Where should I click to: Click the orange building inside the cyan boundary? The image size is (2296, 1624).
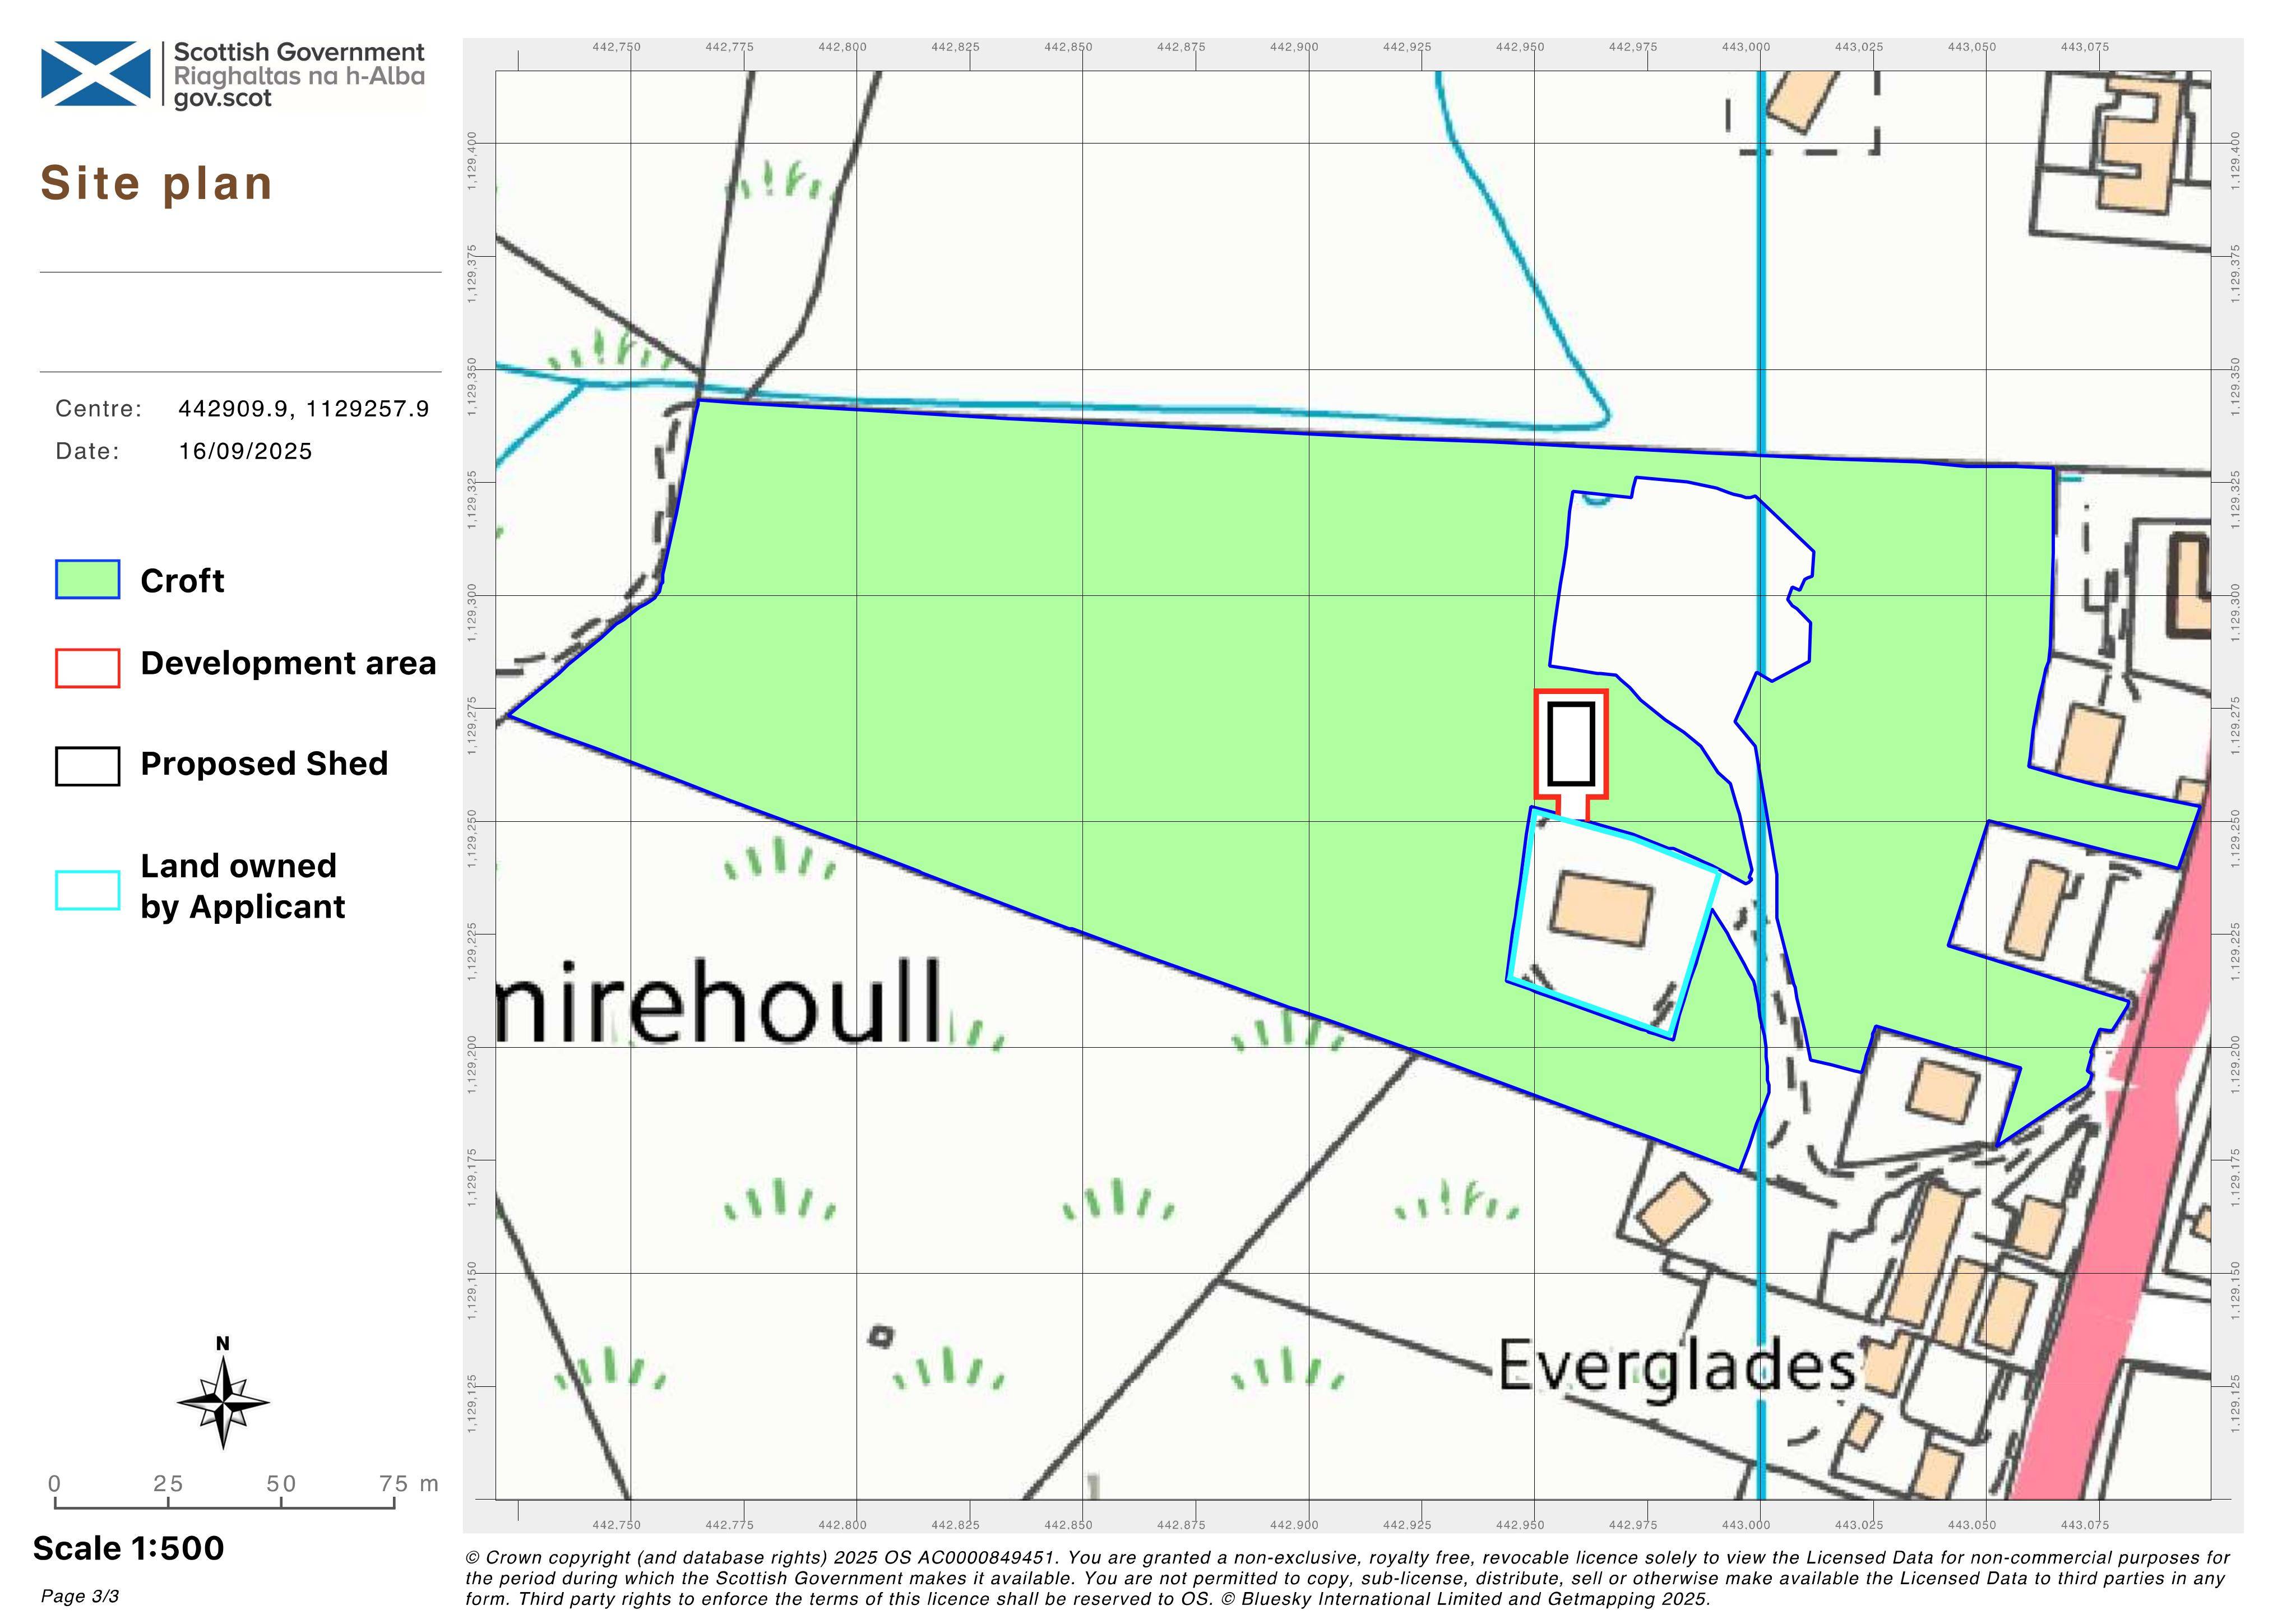tap(1601, 909)
